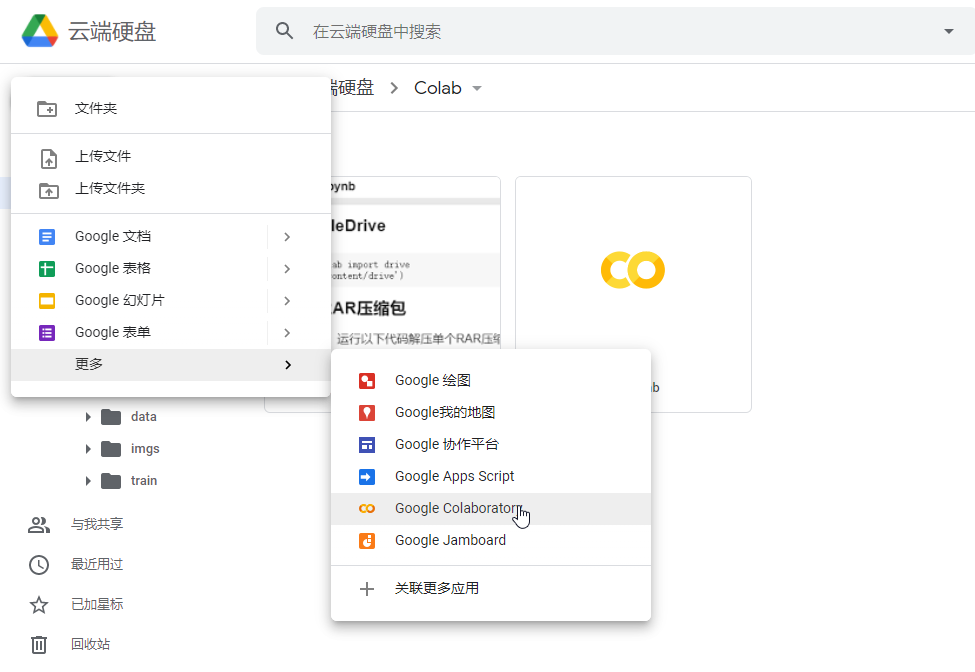
Task: Click the small Colaboratory CO icon
Action: coord(367,509)
